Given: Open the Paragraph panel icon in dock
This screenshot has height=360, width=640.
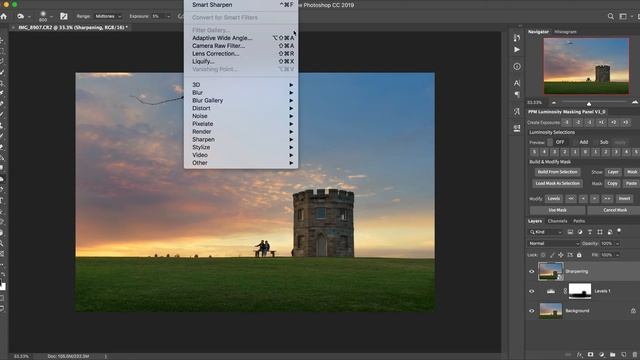Looking at the screenshot, I should coord(517,95).
